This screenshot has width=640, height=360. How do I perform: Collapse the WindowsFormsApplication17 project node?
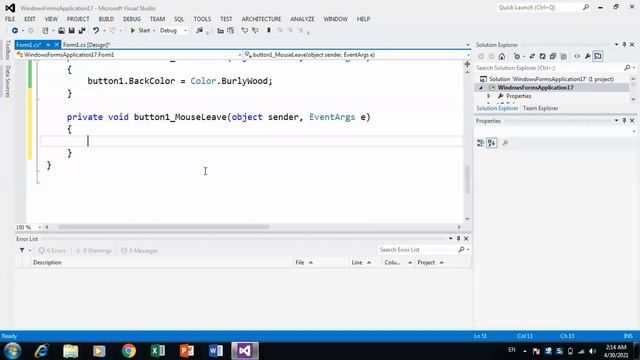(x=481, y=88)
